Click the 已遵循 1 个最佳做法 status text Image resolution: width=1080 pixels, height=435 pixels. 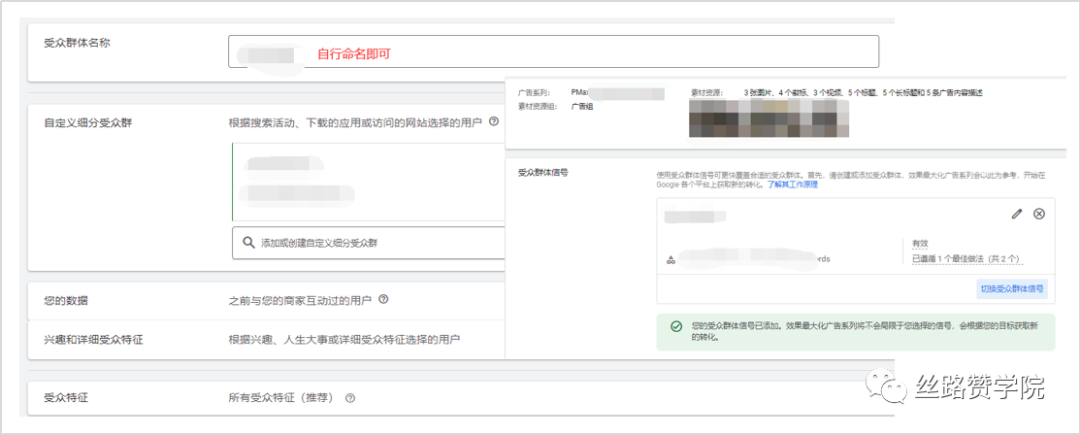point(964,259)
